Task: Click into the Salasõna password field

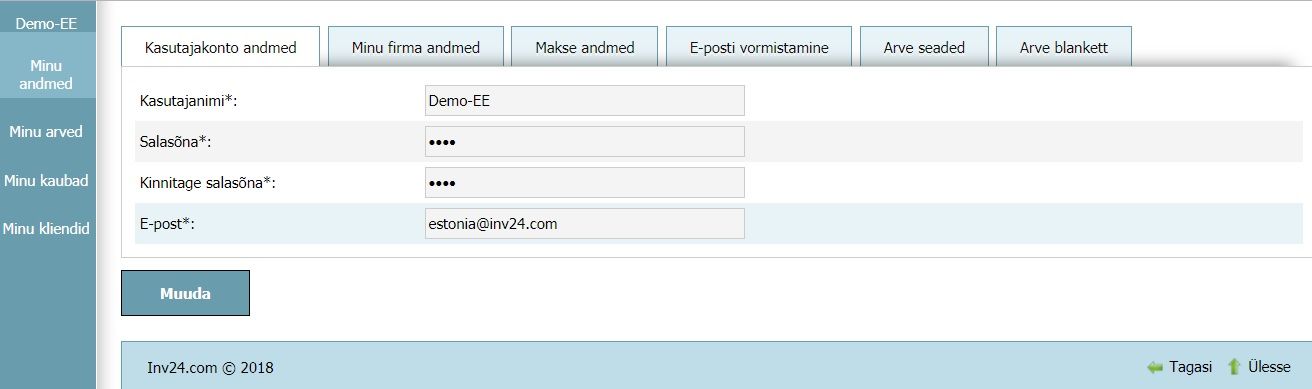Action: [x=584, y=142]
